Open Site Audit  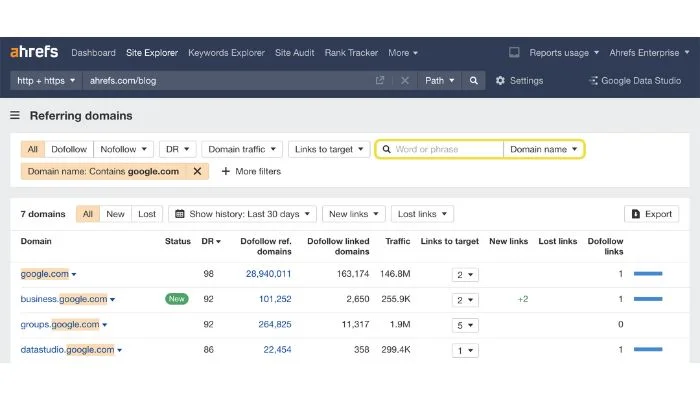[295, 53]
